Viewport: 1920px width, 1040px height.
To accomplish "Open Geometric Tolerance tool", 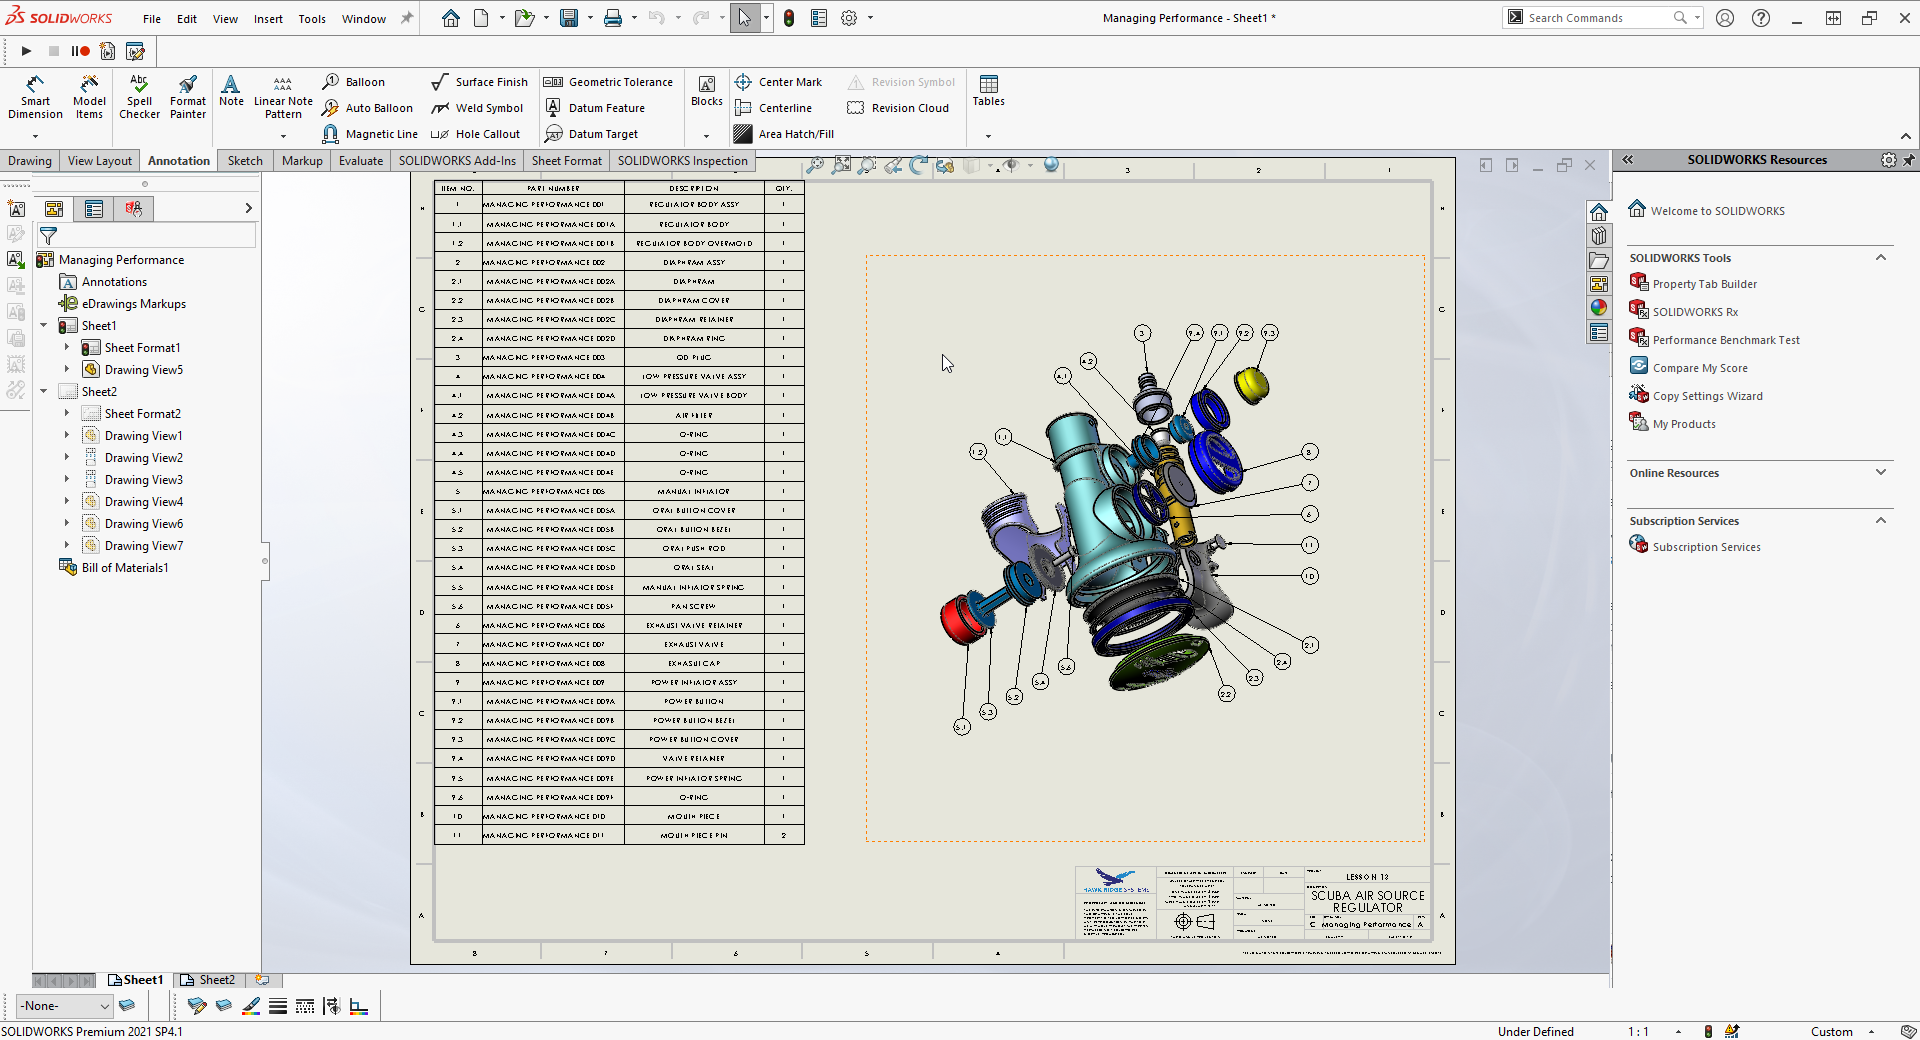I will pyautogui.click(x=608, y=82).
